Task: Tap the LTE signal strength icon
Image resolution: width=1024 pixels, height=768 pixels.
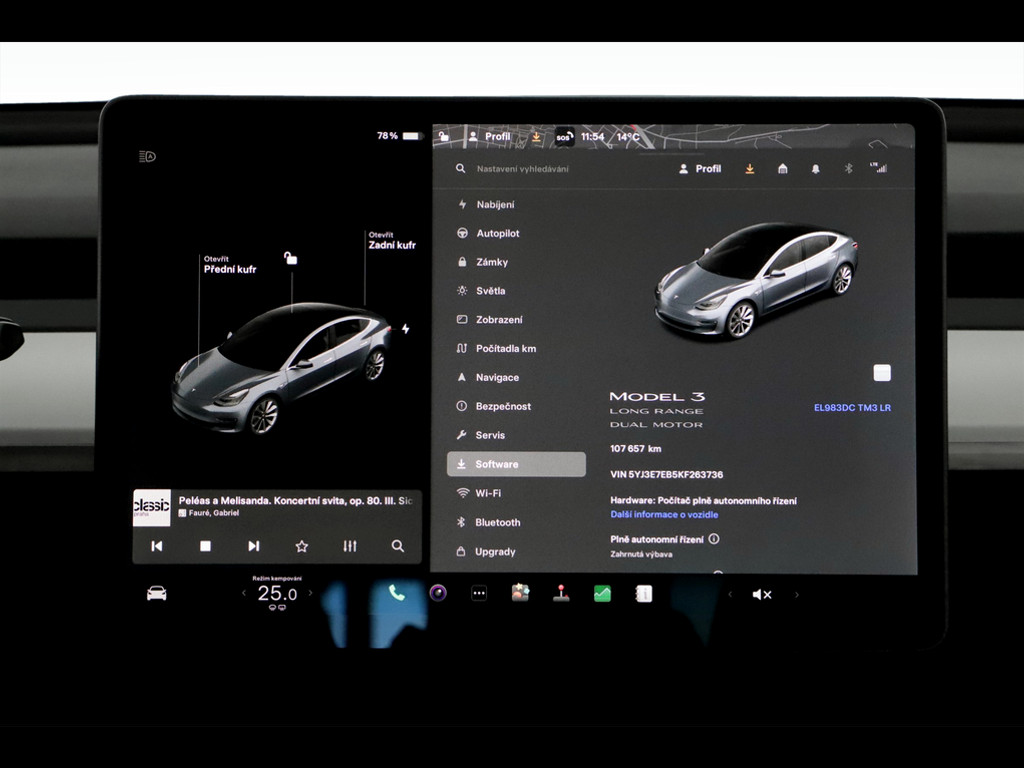Action: tap(879, 168)
